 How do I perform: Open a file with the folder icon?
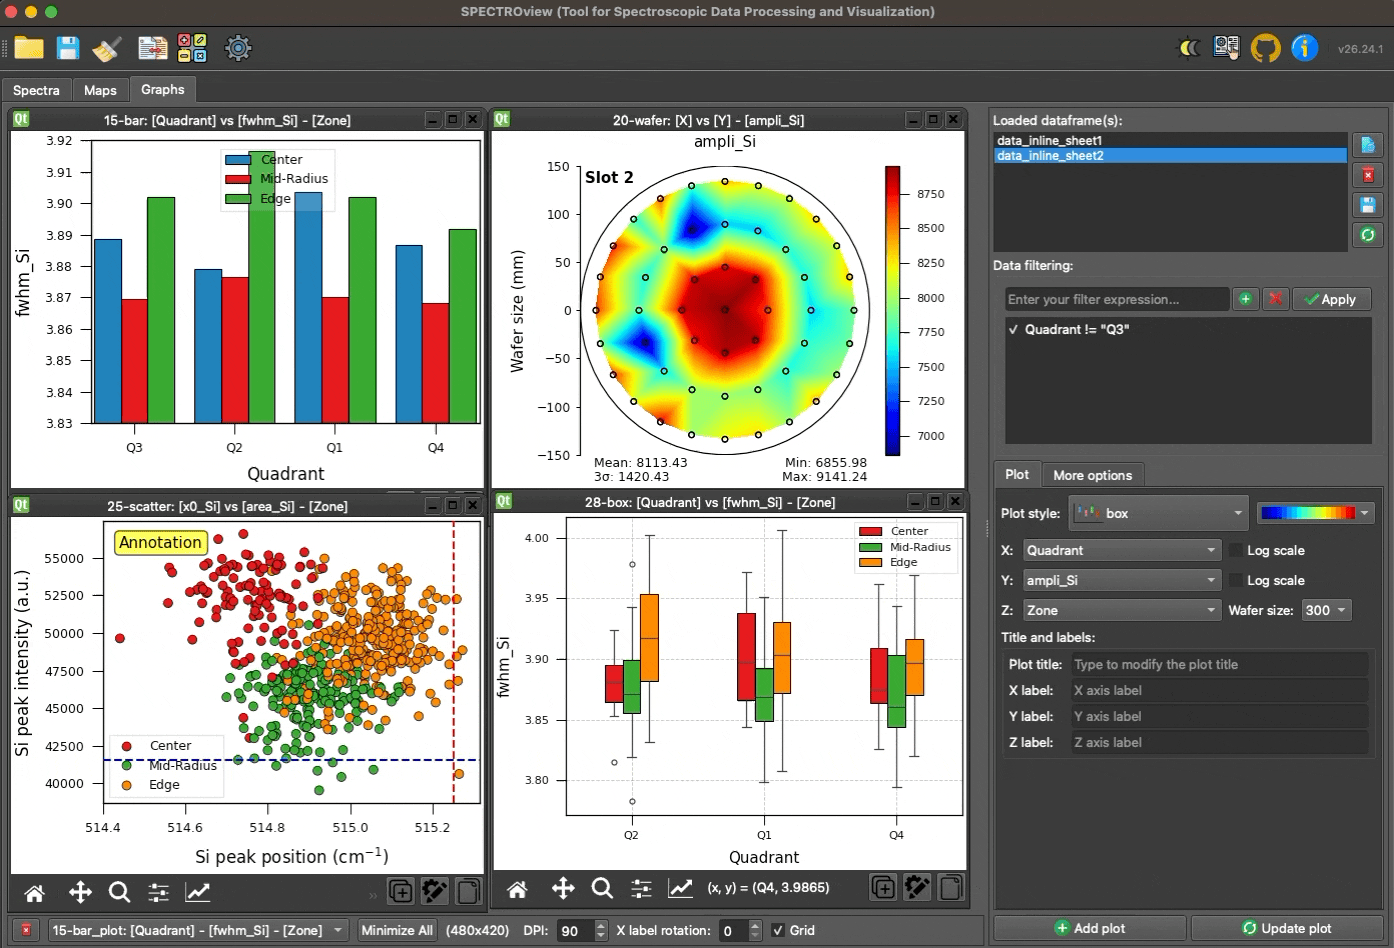coord(28,47)
